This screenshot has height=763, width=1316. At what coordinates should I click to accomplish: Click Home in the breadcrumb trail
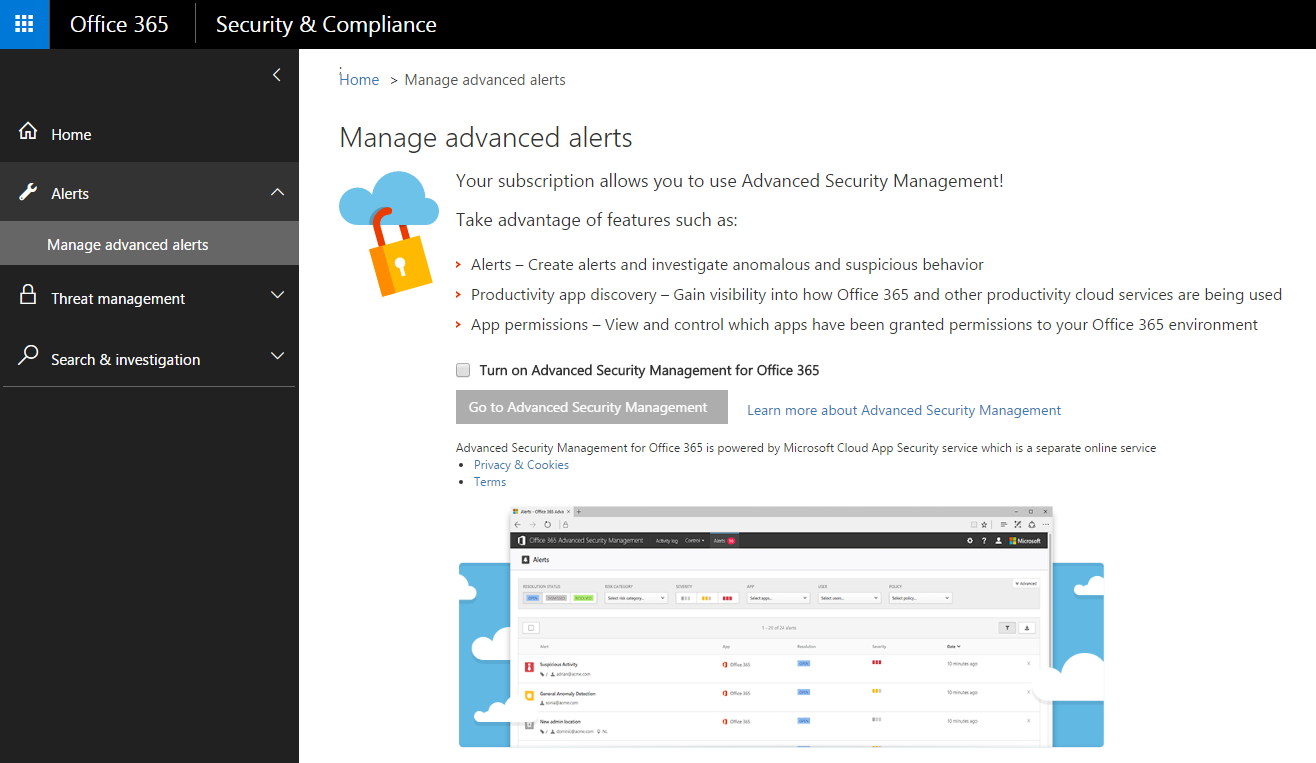coord(359,79)
